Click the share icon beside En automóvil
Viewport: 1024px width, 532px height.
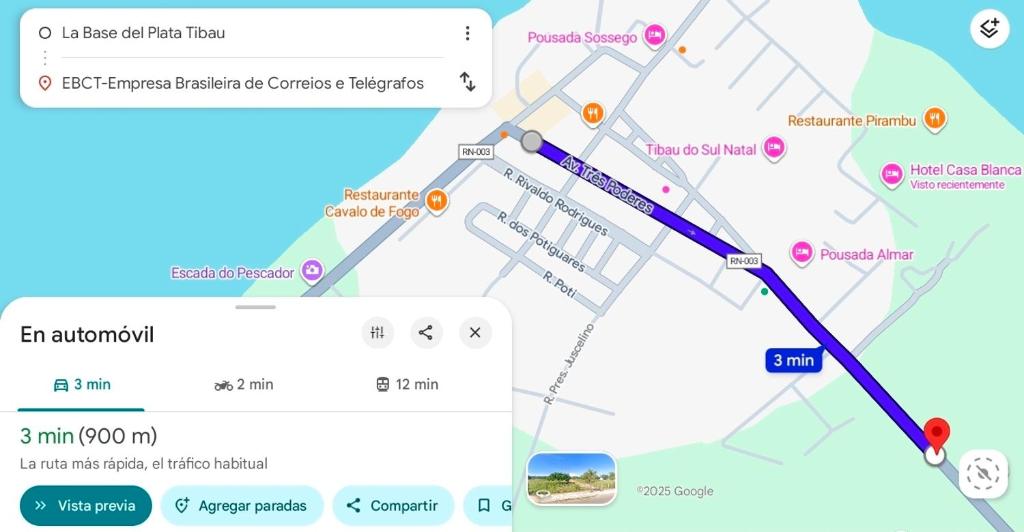click(x=426, y=333)
